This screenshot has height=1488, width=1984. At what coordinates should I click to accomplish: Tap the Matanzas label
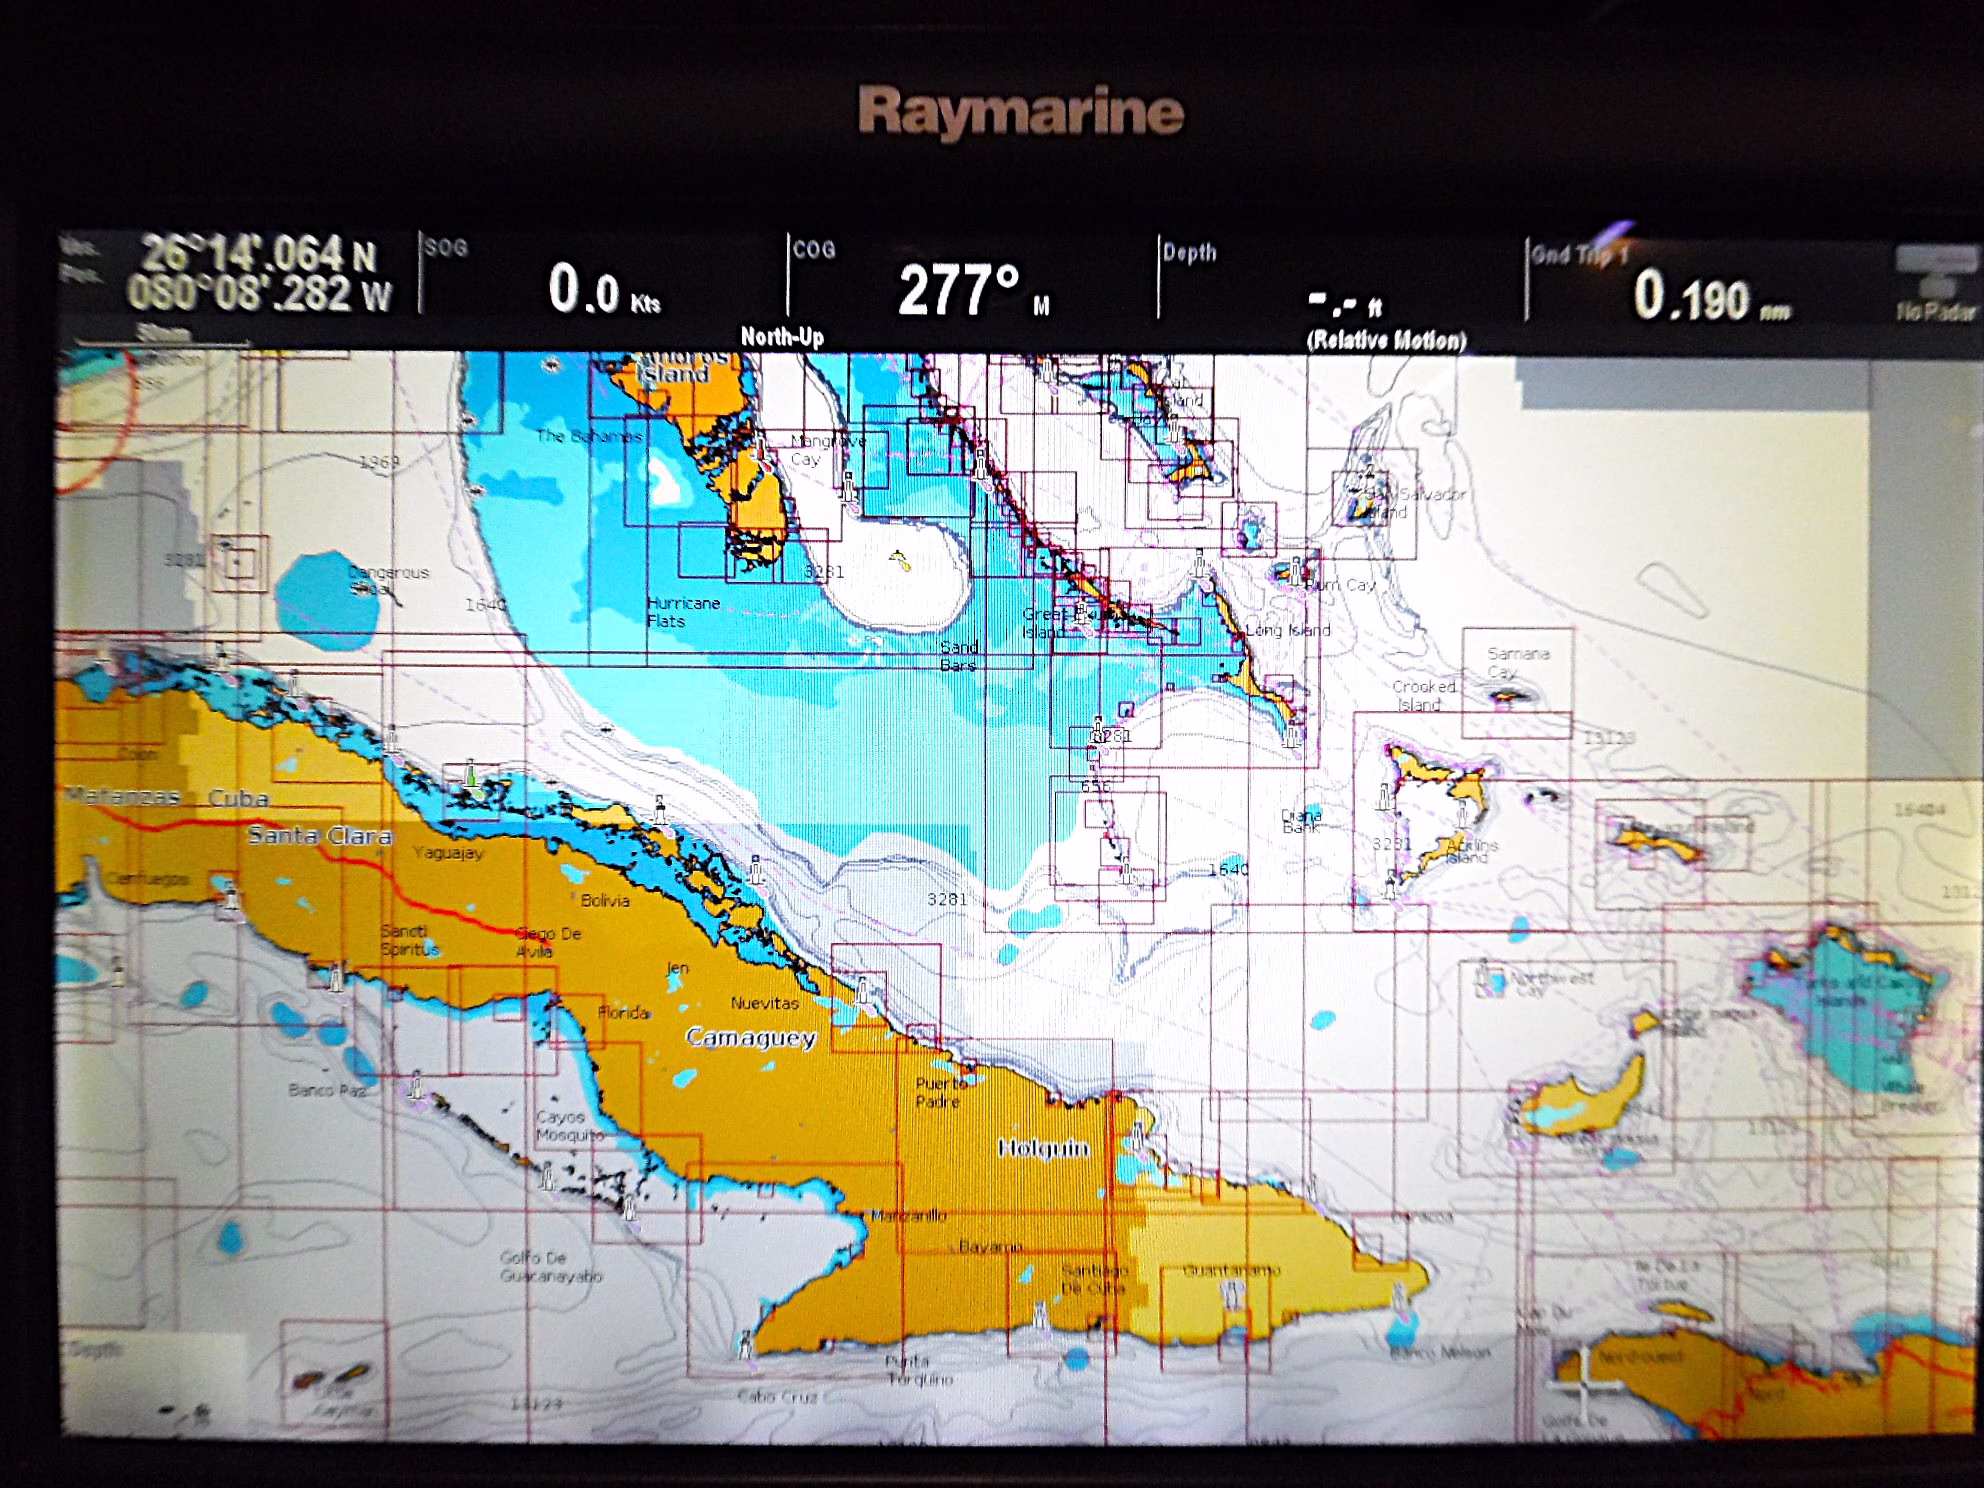click(122, 796)
